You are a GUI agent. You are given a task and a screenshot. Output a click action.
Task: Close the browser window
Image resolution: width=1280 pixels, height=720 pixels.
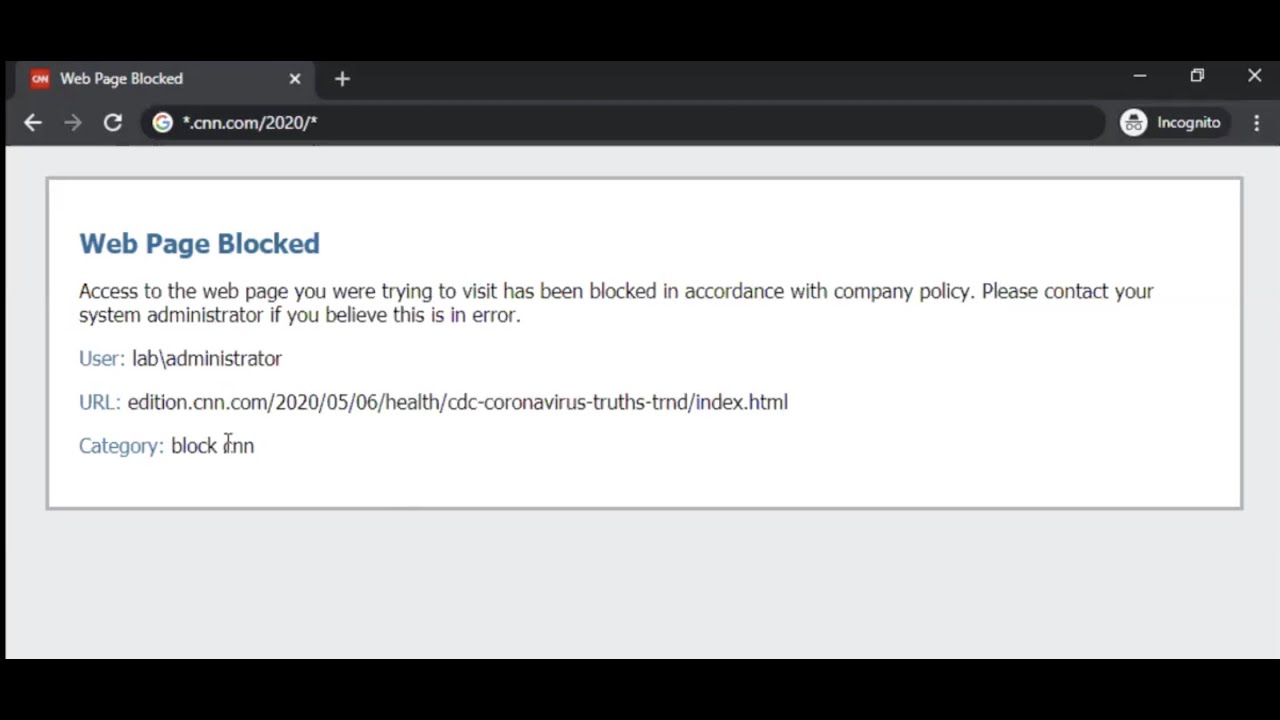pyautogui.click(x=1254, y=76)
